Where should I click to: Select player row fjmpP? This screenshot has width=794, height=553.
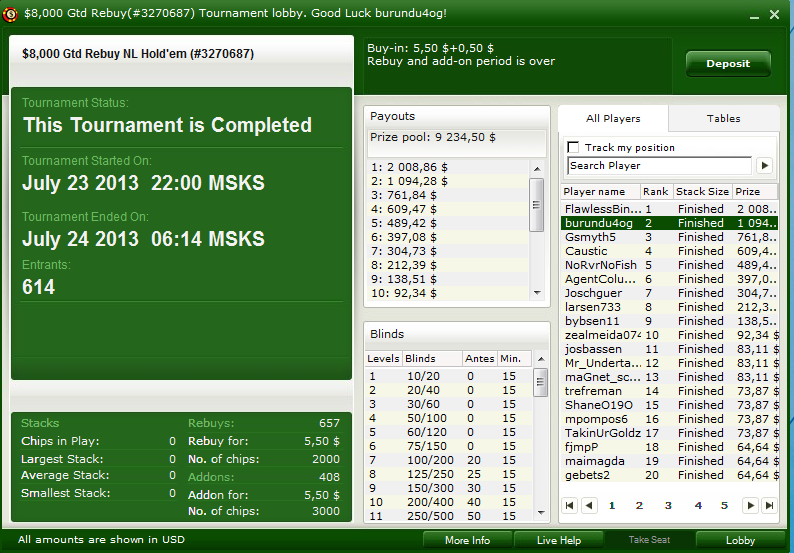[x=669, y=448]
